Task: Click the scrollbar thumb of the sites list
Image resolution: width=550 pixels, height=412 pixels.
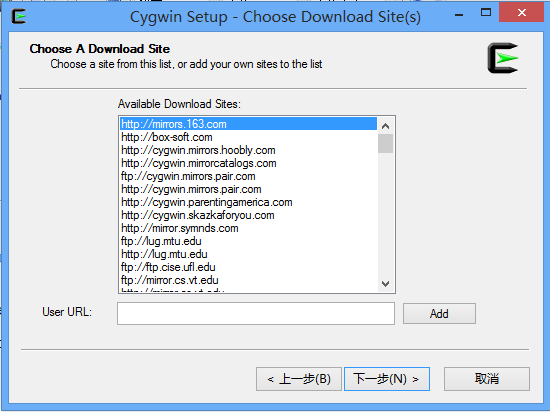Action: (x=385, y=143)
